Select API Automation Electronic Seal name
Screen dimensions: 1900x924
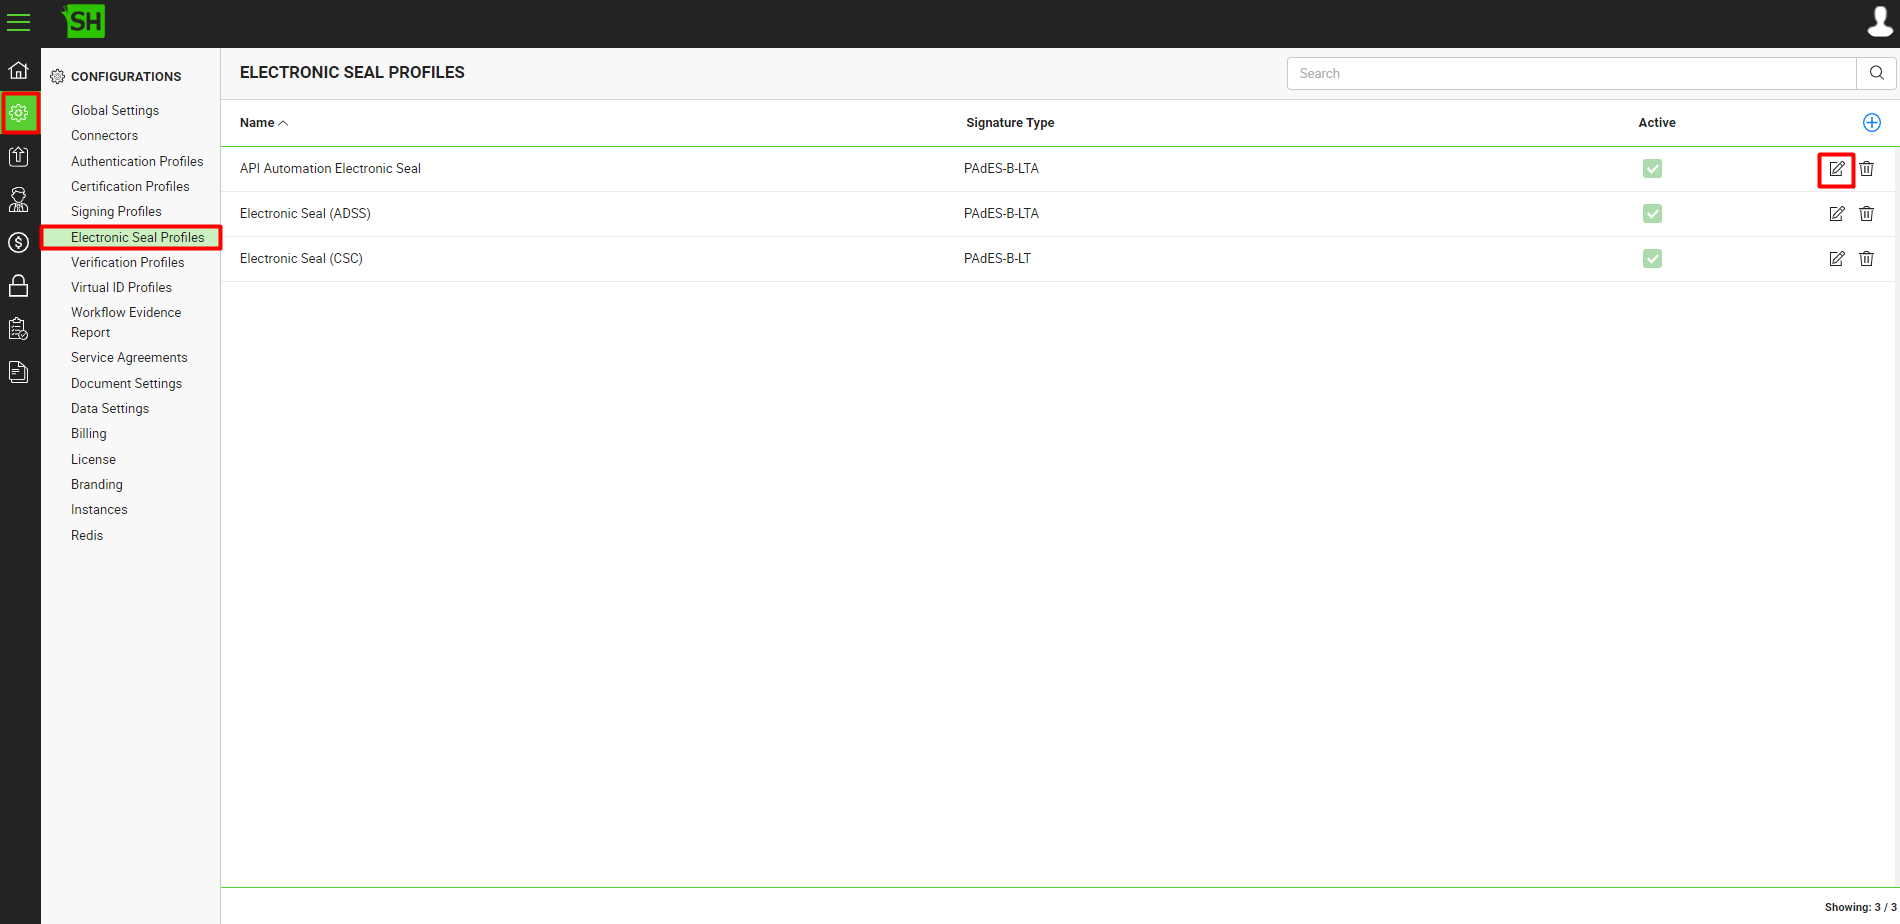tap(330, 168)
